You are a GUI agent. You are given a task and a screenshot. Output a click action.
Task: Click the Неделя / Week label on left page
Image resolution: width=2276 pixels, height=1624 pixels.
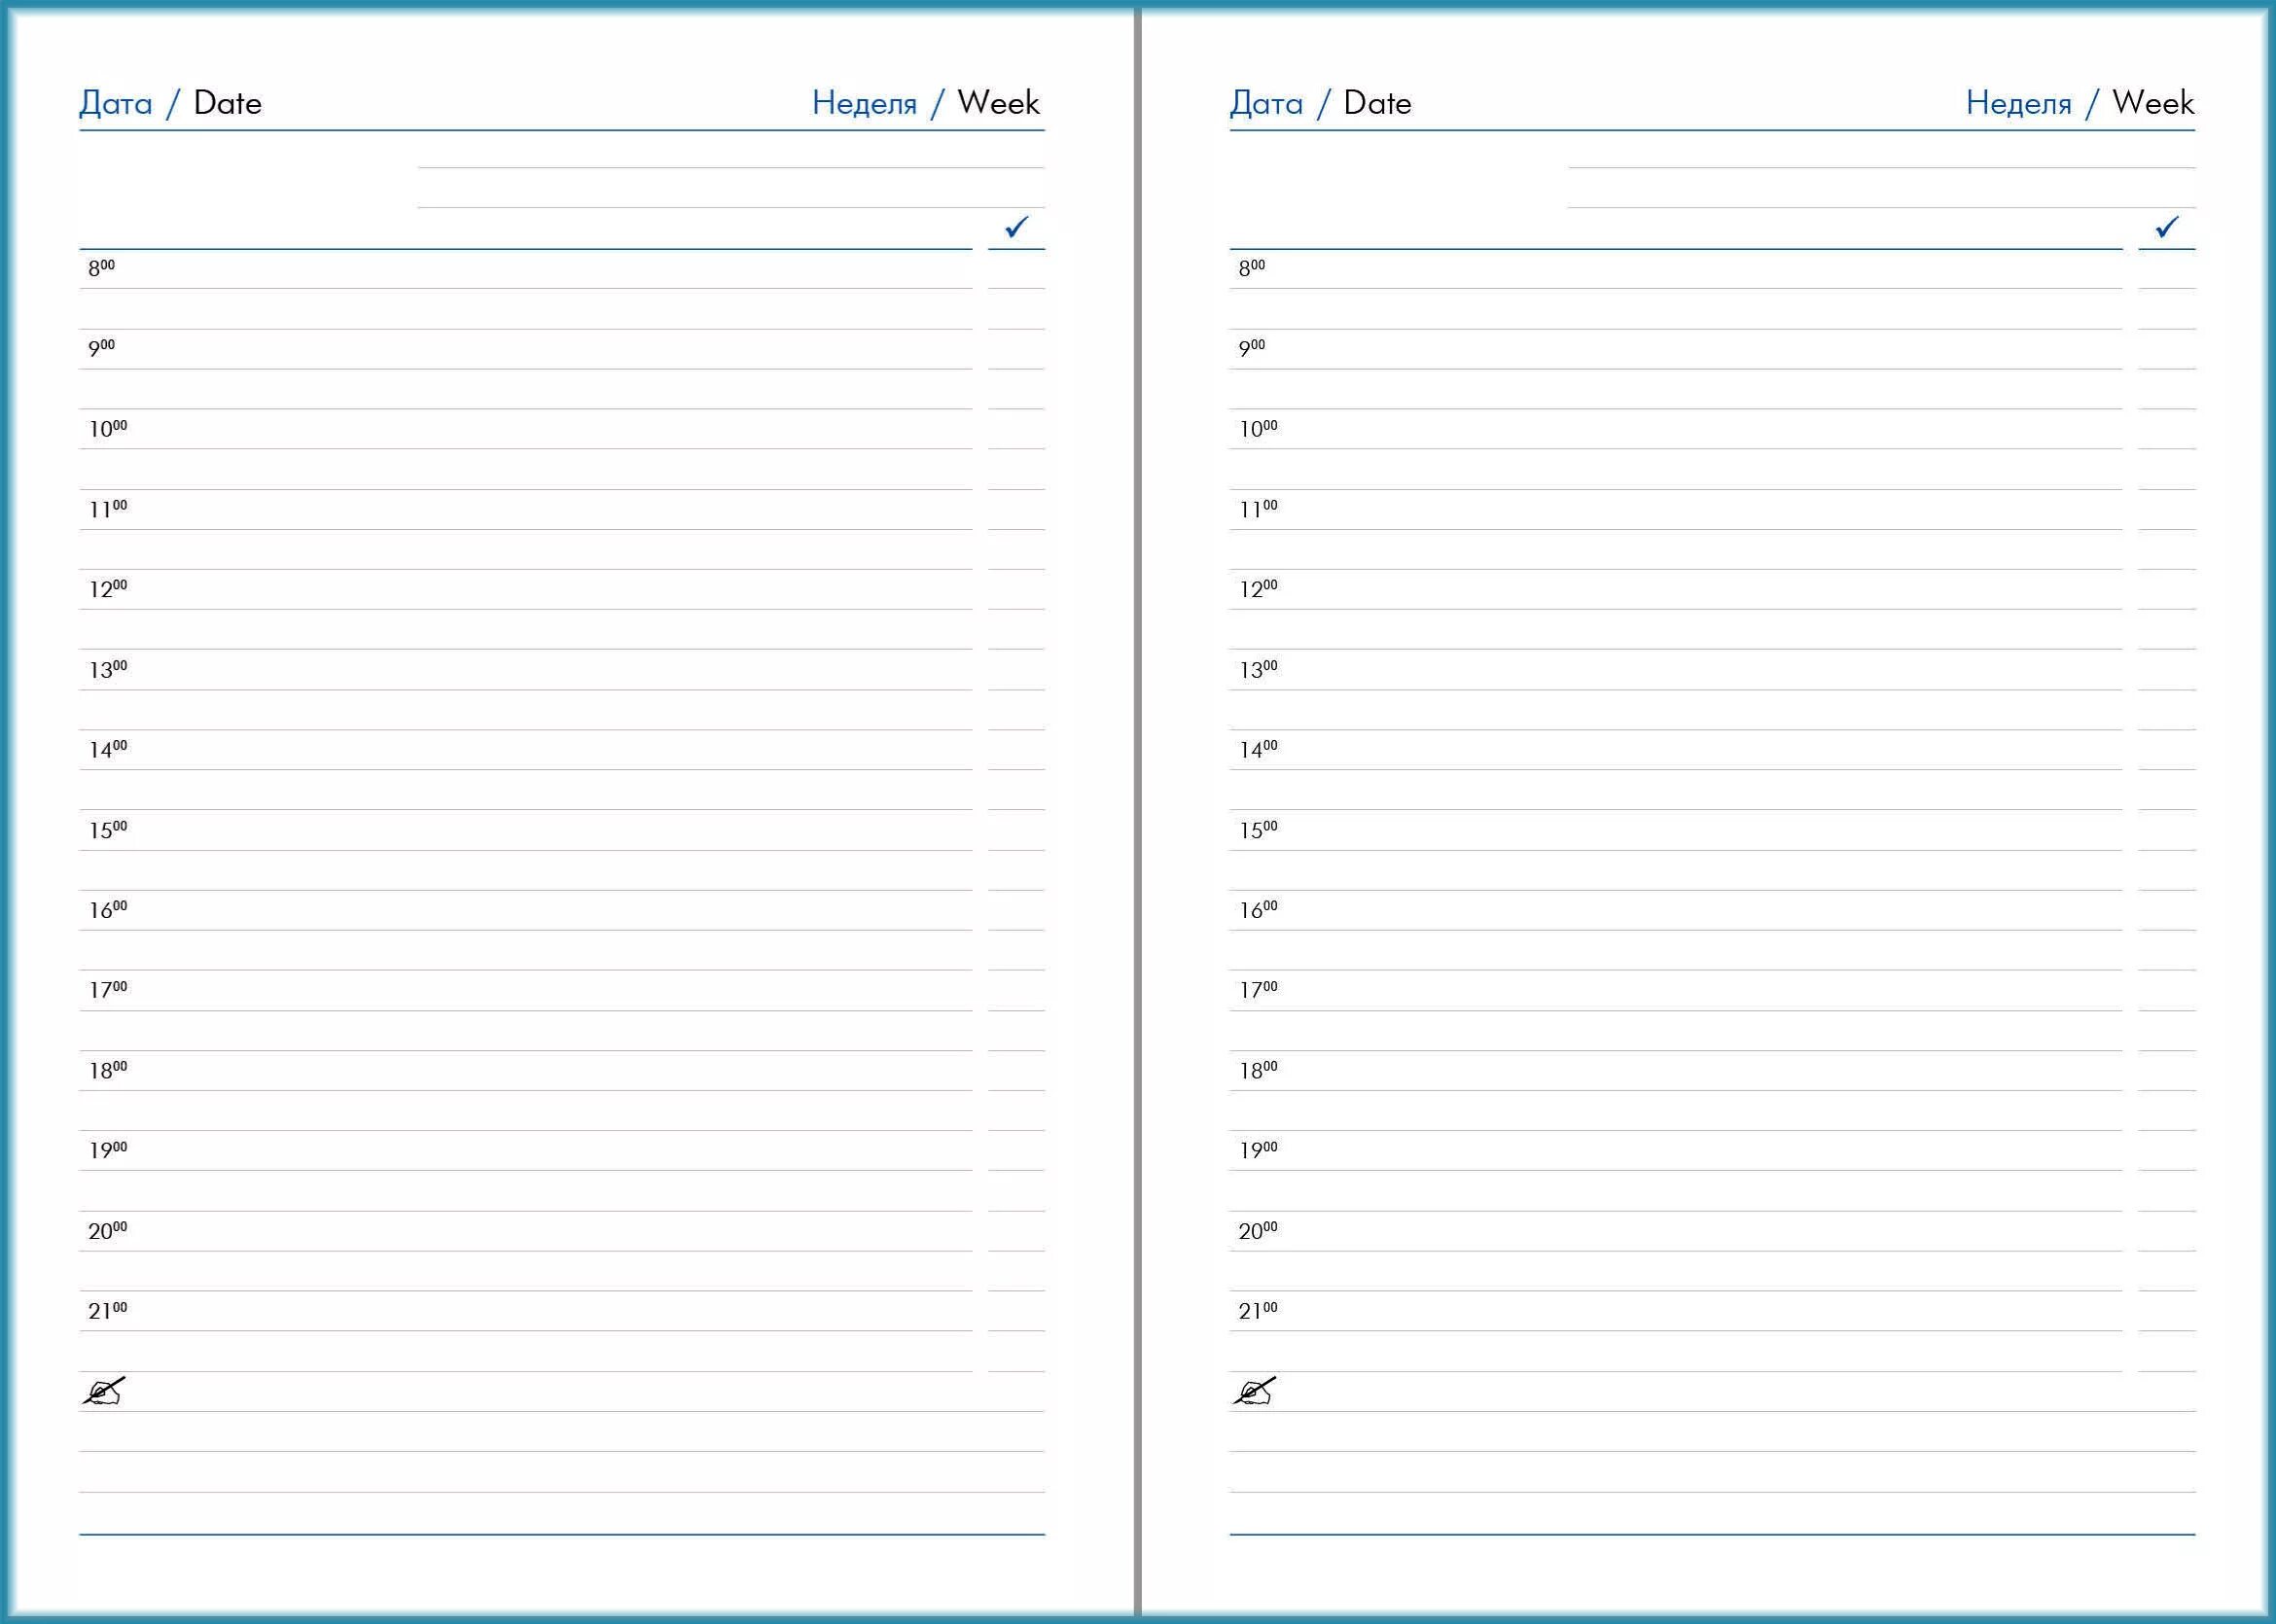click(x=925, y=103)
